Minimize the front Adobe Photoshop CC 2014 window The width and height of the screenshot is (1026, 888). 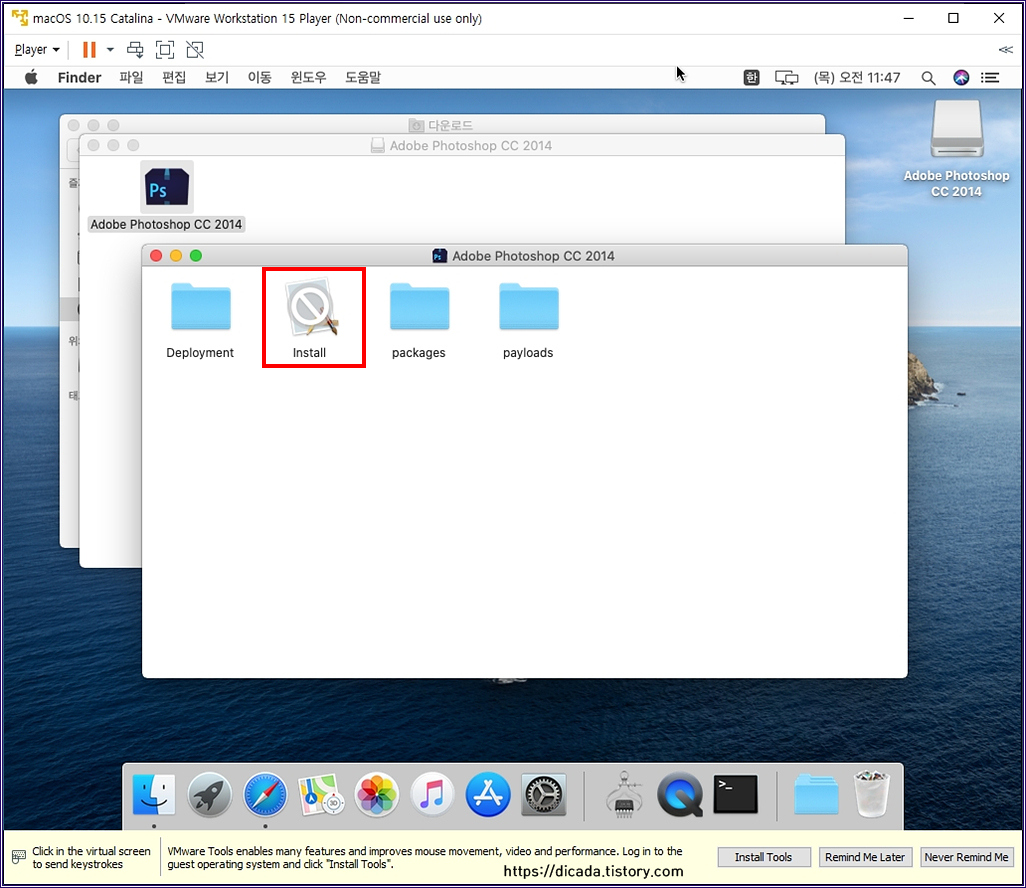pos(176,256)
